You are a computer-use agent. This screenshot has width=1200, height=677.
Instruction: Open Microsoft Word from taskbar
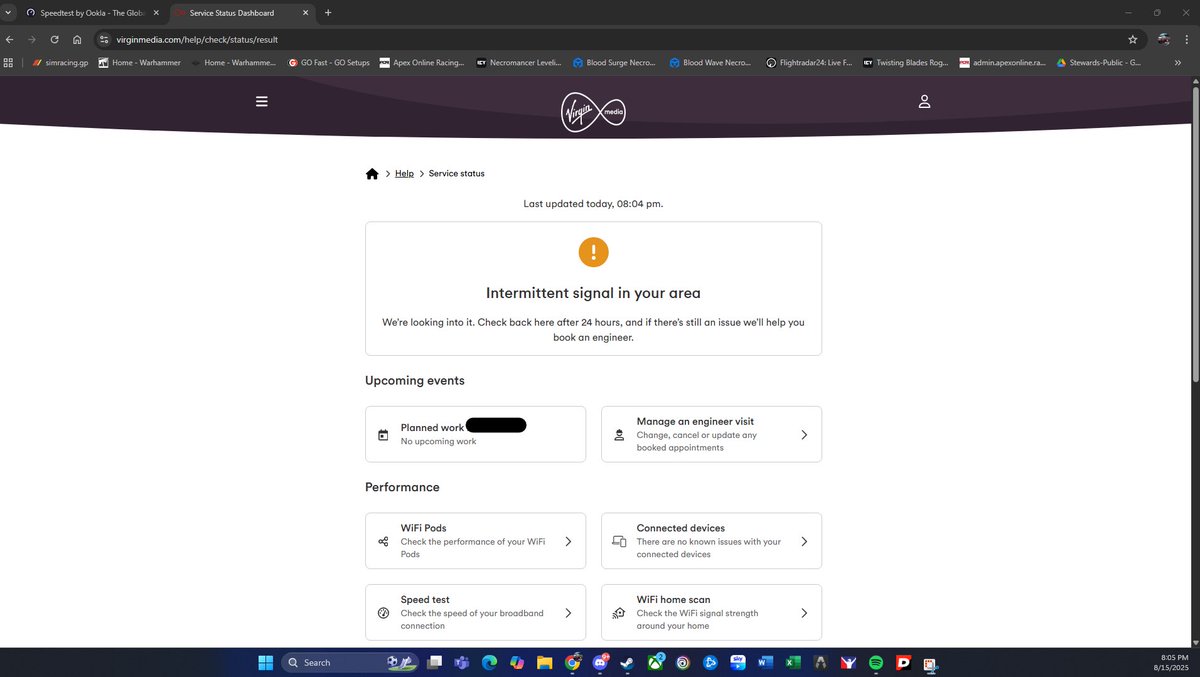coord(765,662)
